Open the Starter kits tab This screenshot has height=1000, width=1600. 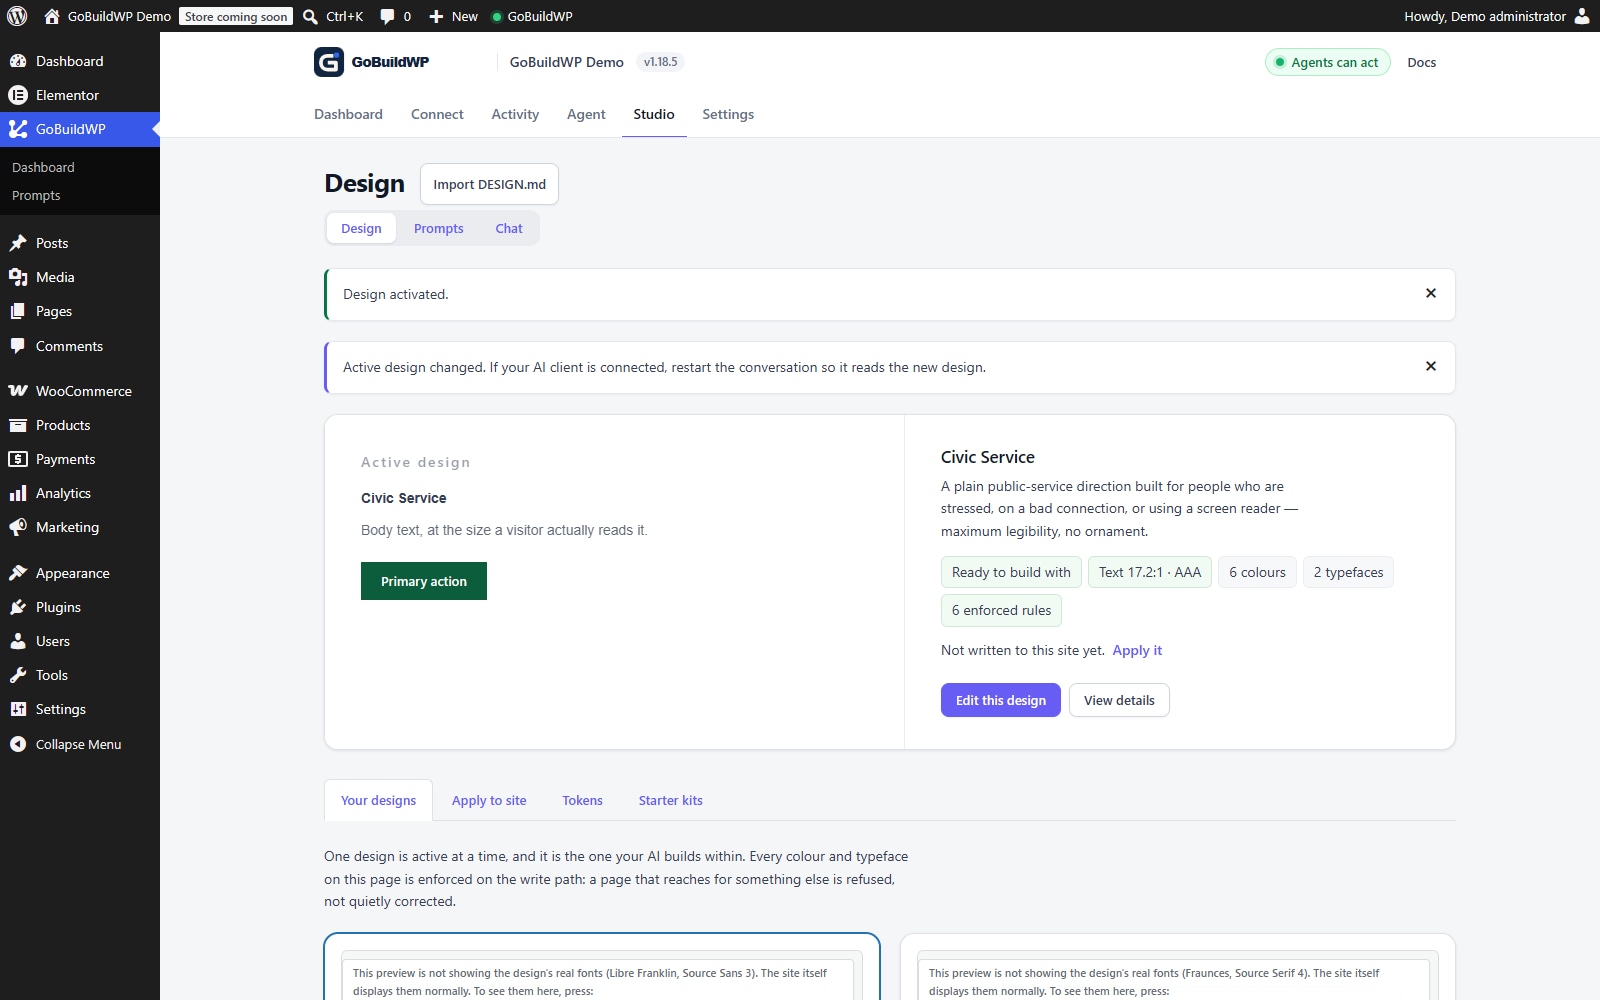pos(671,800)
